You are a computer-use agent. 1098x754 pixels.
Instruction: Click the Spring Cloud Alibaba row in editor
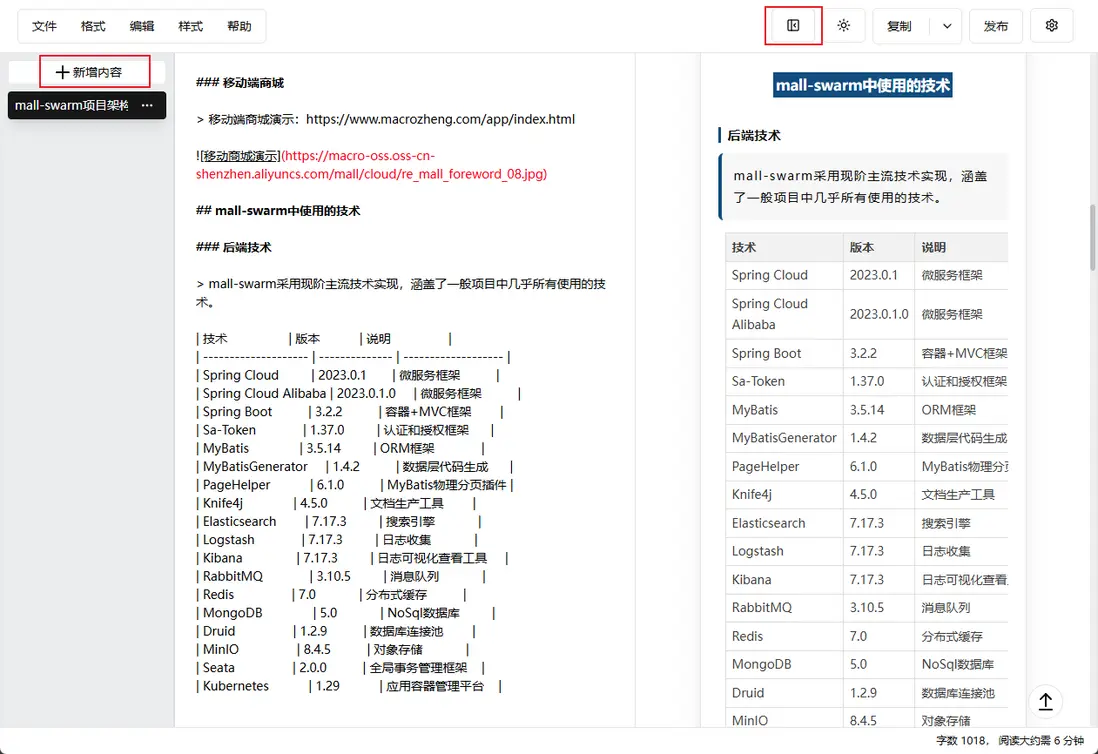tap(358, 393)
